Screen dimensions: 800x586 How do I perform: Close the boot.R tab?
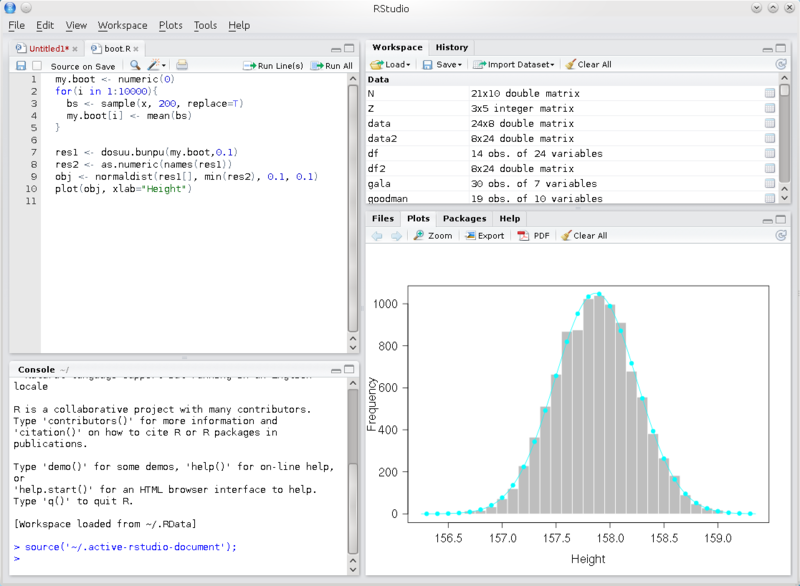pos(136,49)
